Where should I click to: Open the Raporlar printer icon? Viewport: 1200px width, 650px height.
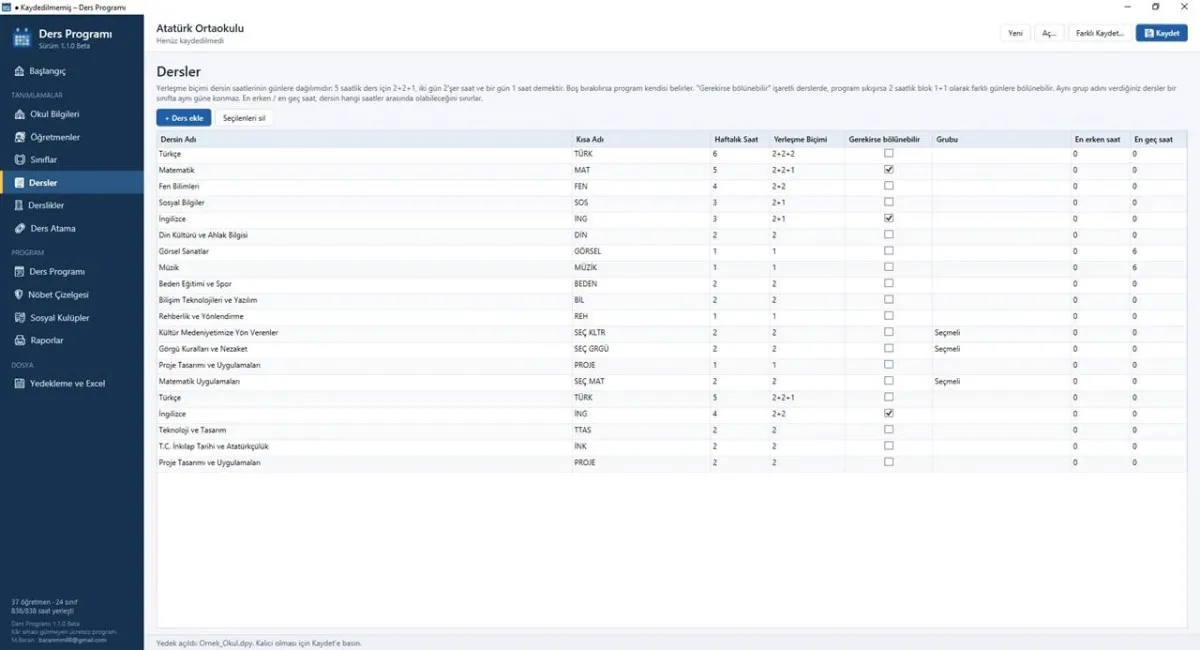[x=20, y=341]
